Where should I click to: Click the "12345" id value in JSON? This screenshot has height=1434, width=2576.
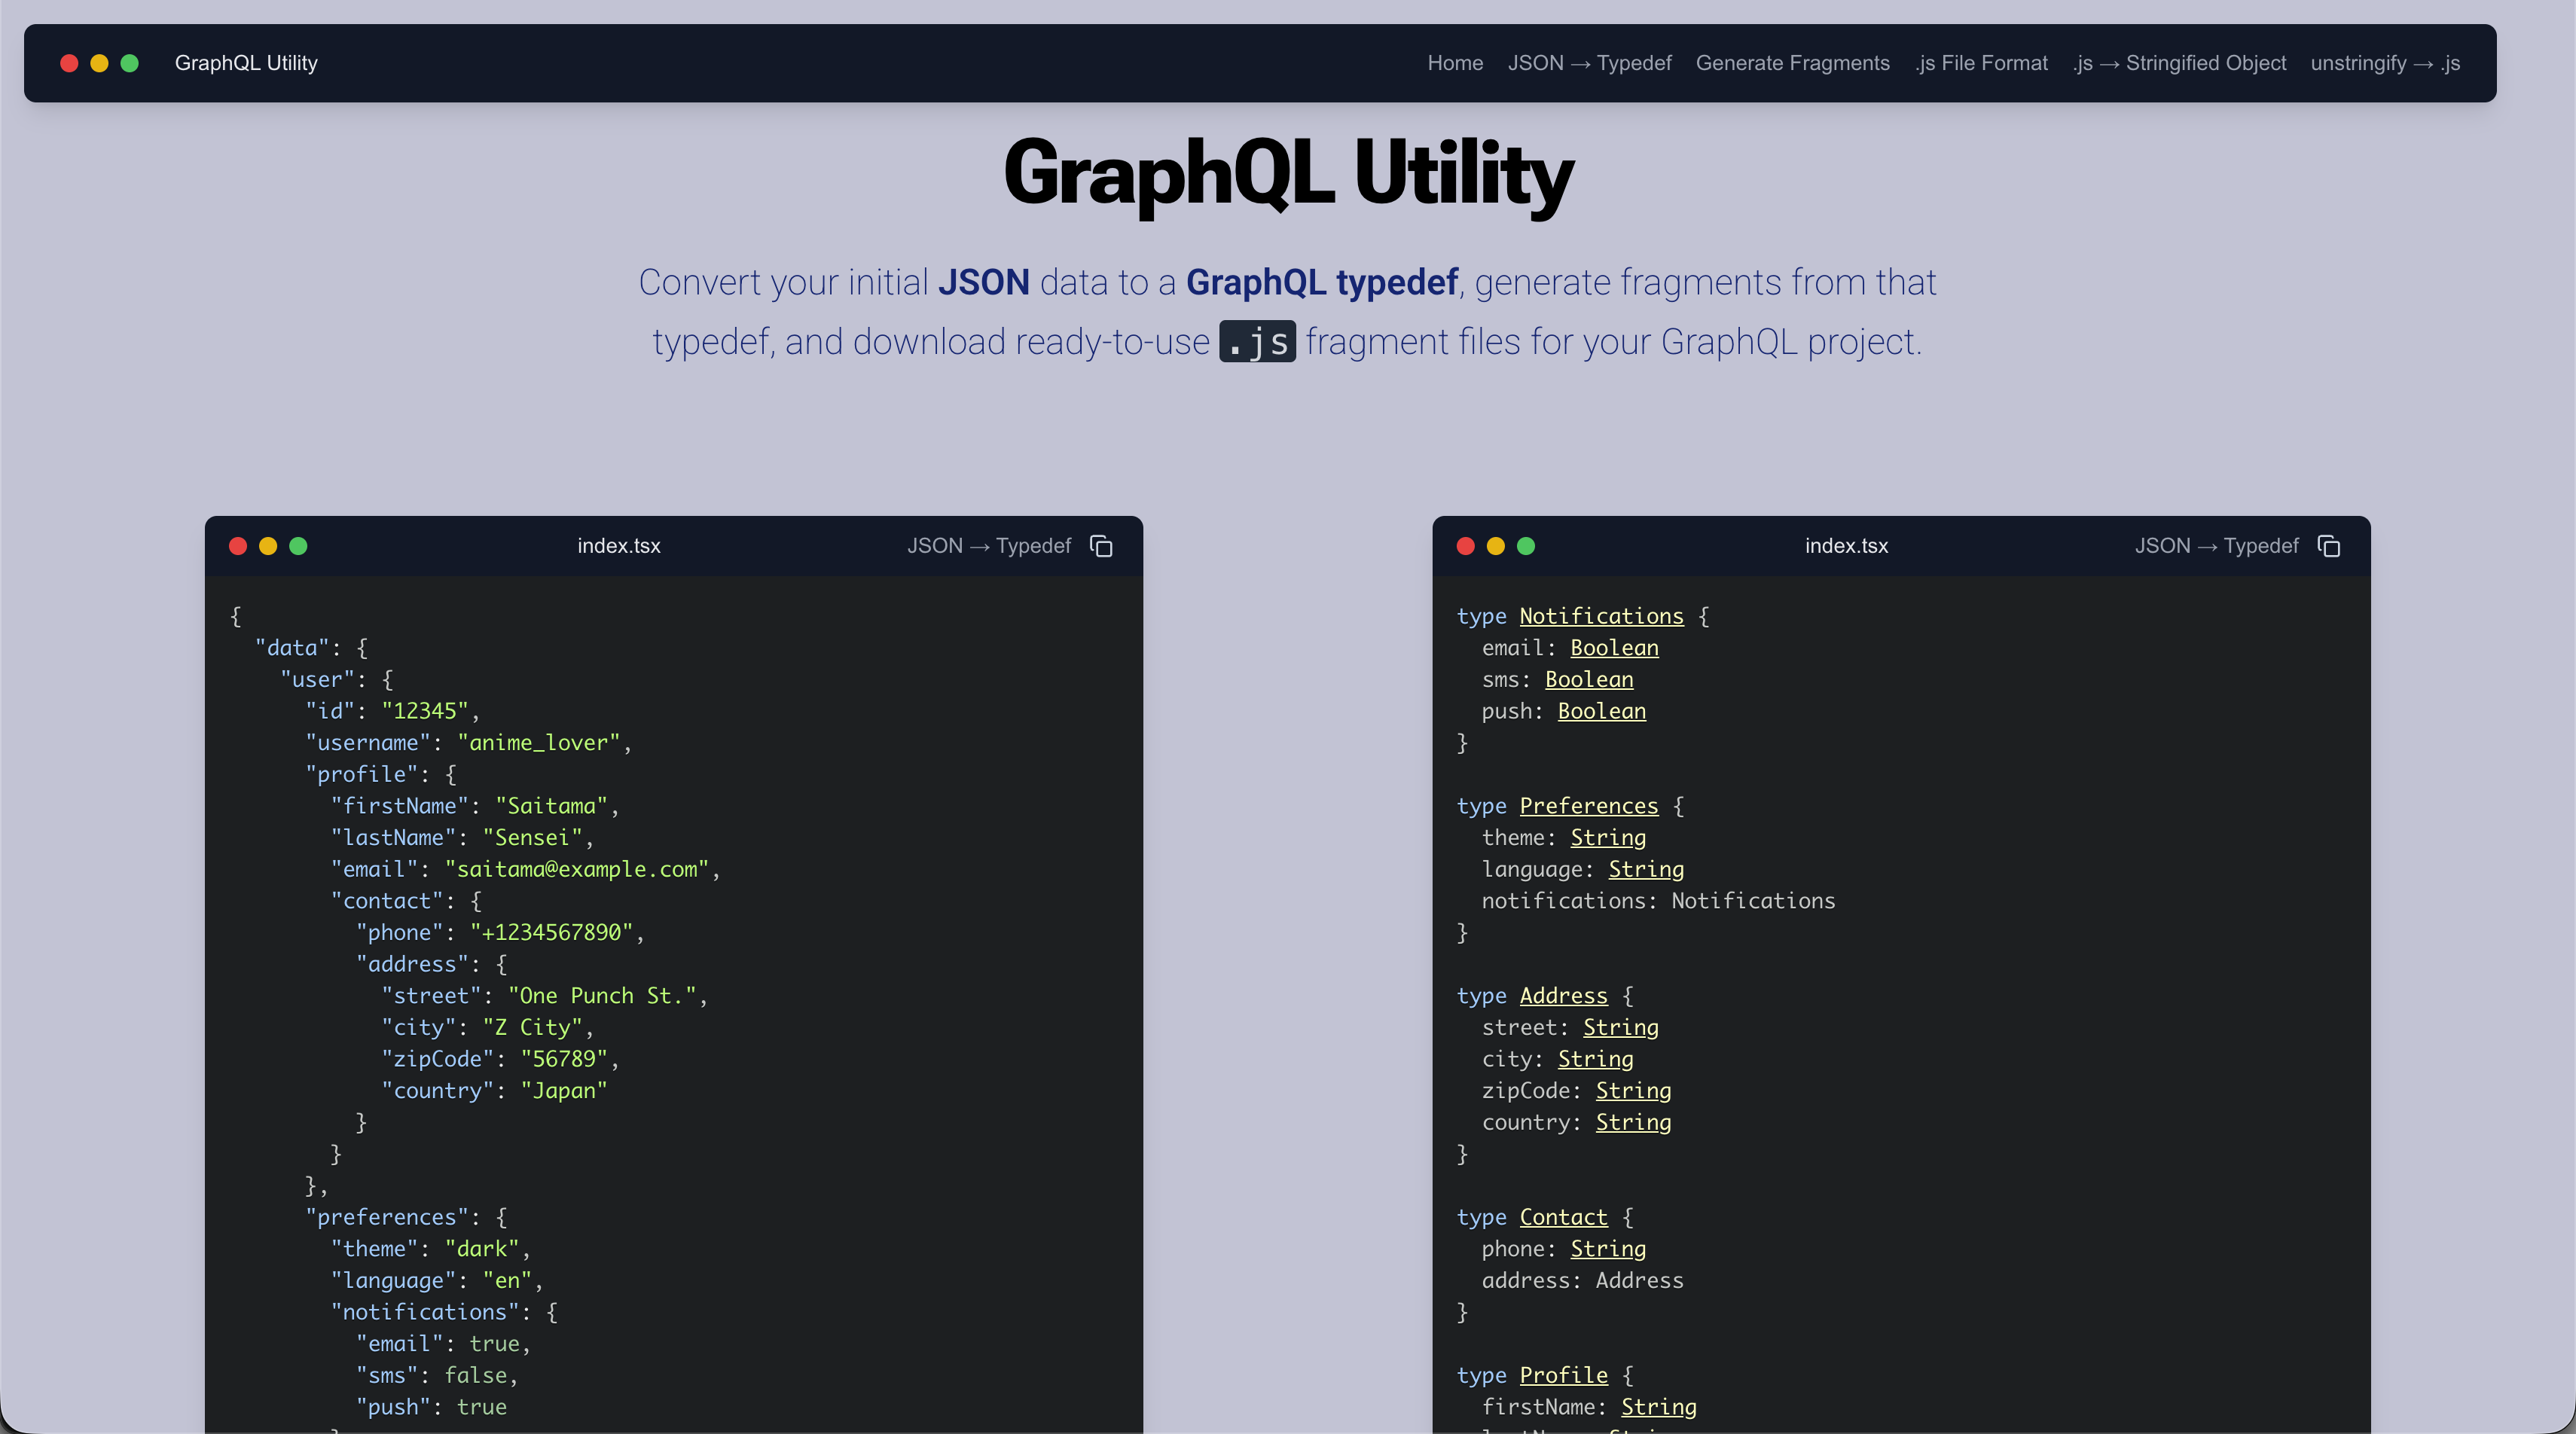[424, 711]
